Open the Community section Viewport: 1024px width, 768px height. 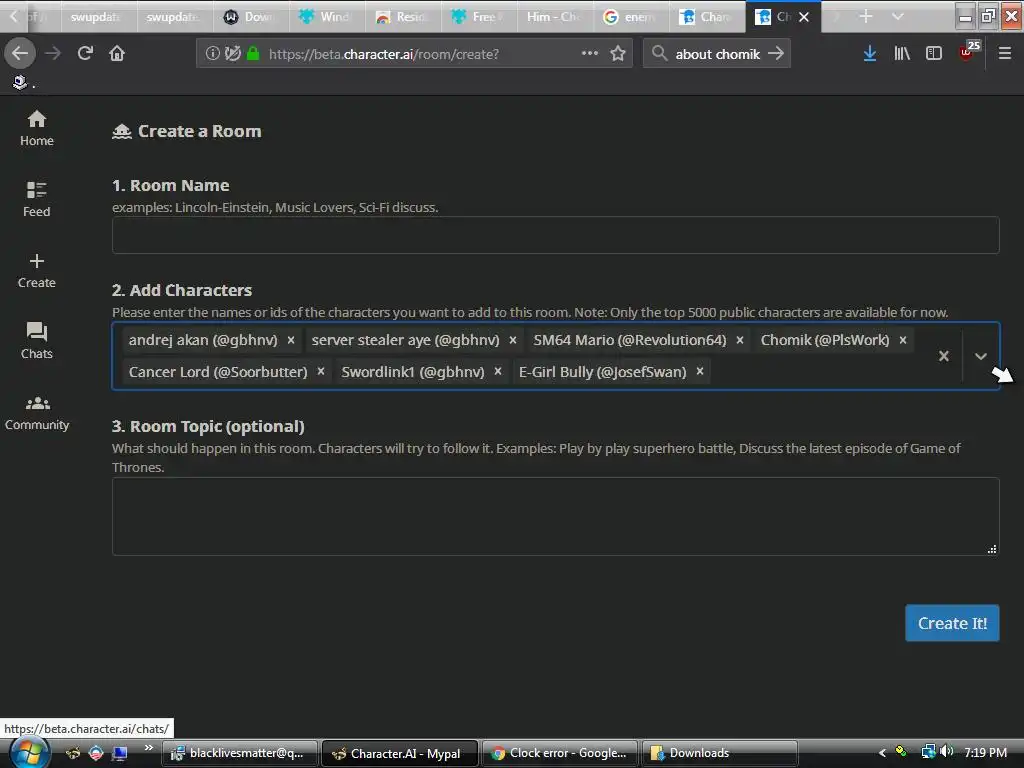point(37,413)
